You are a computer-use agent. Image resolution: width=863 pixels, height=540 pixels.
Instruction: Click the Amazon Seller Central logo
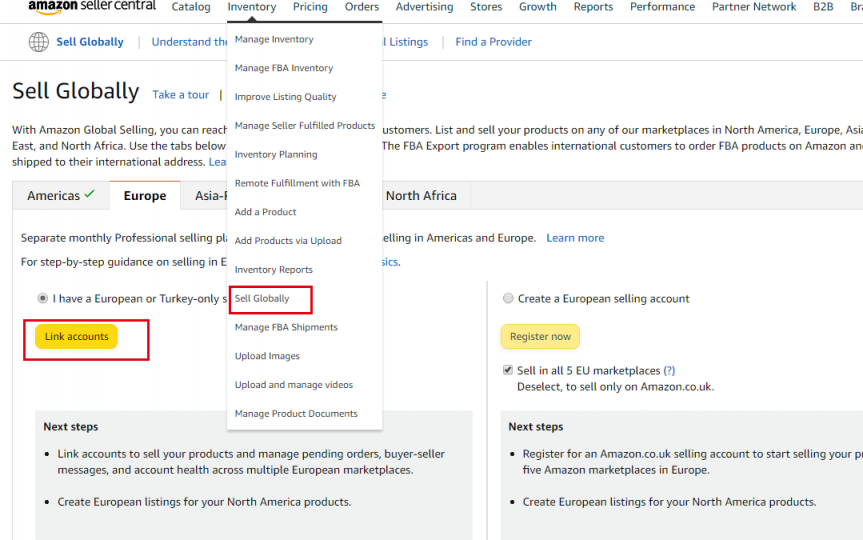[x=92, y=7]
